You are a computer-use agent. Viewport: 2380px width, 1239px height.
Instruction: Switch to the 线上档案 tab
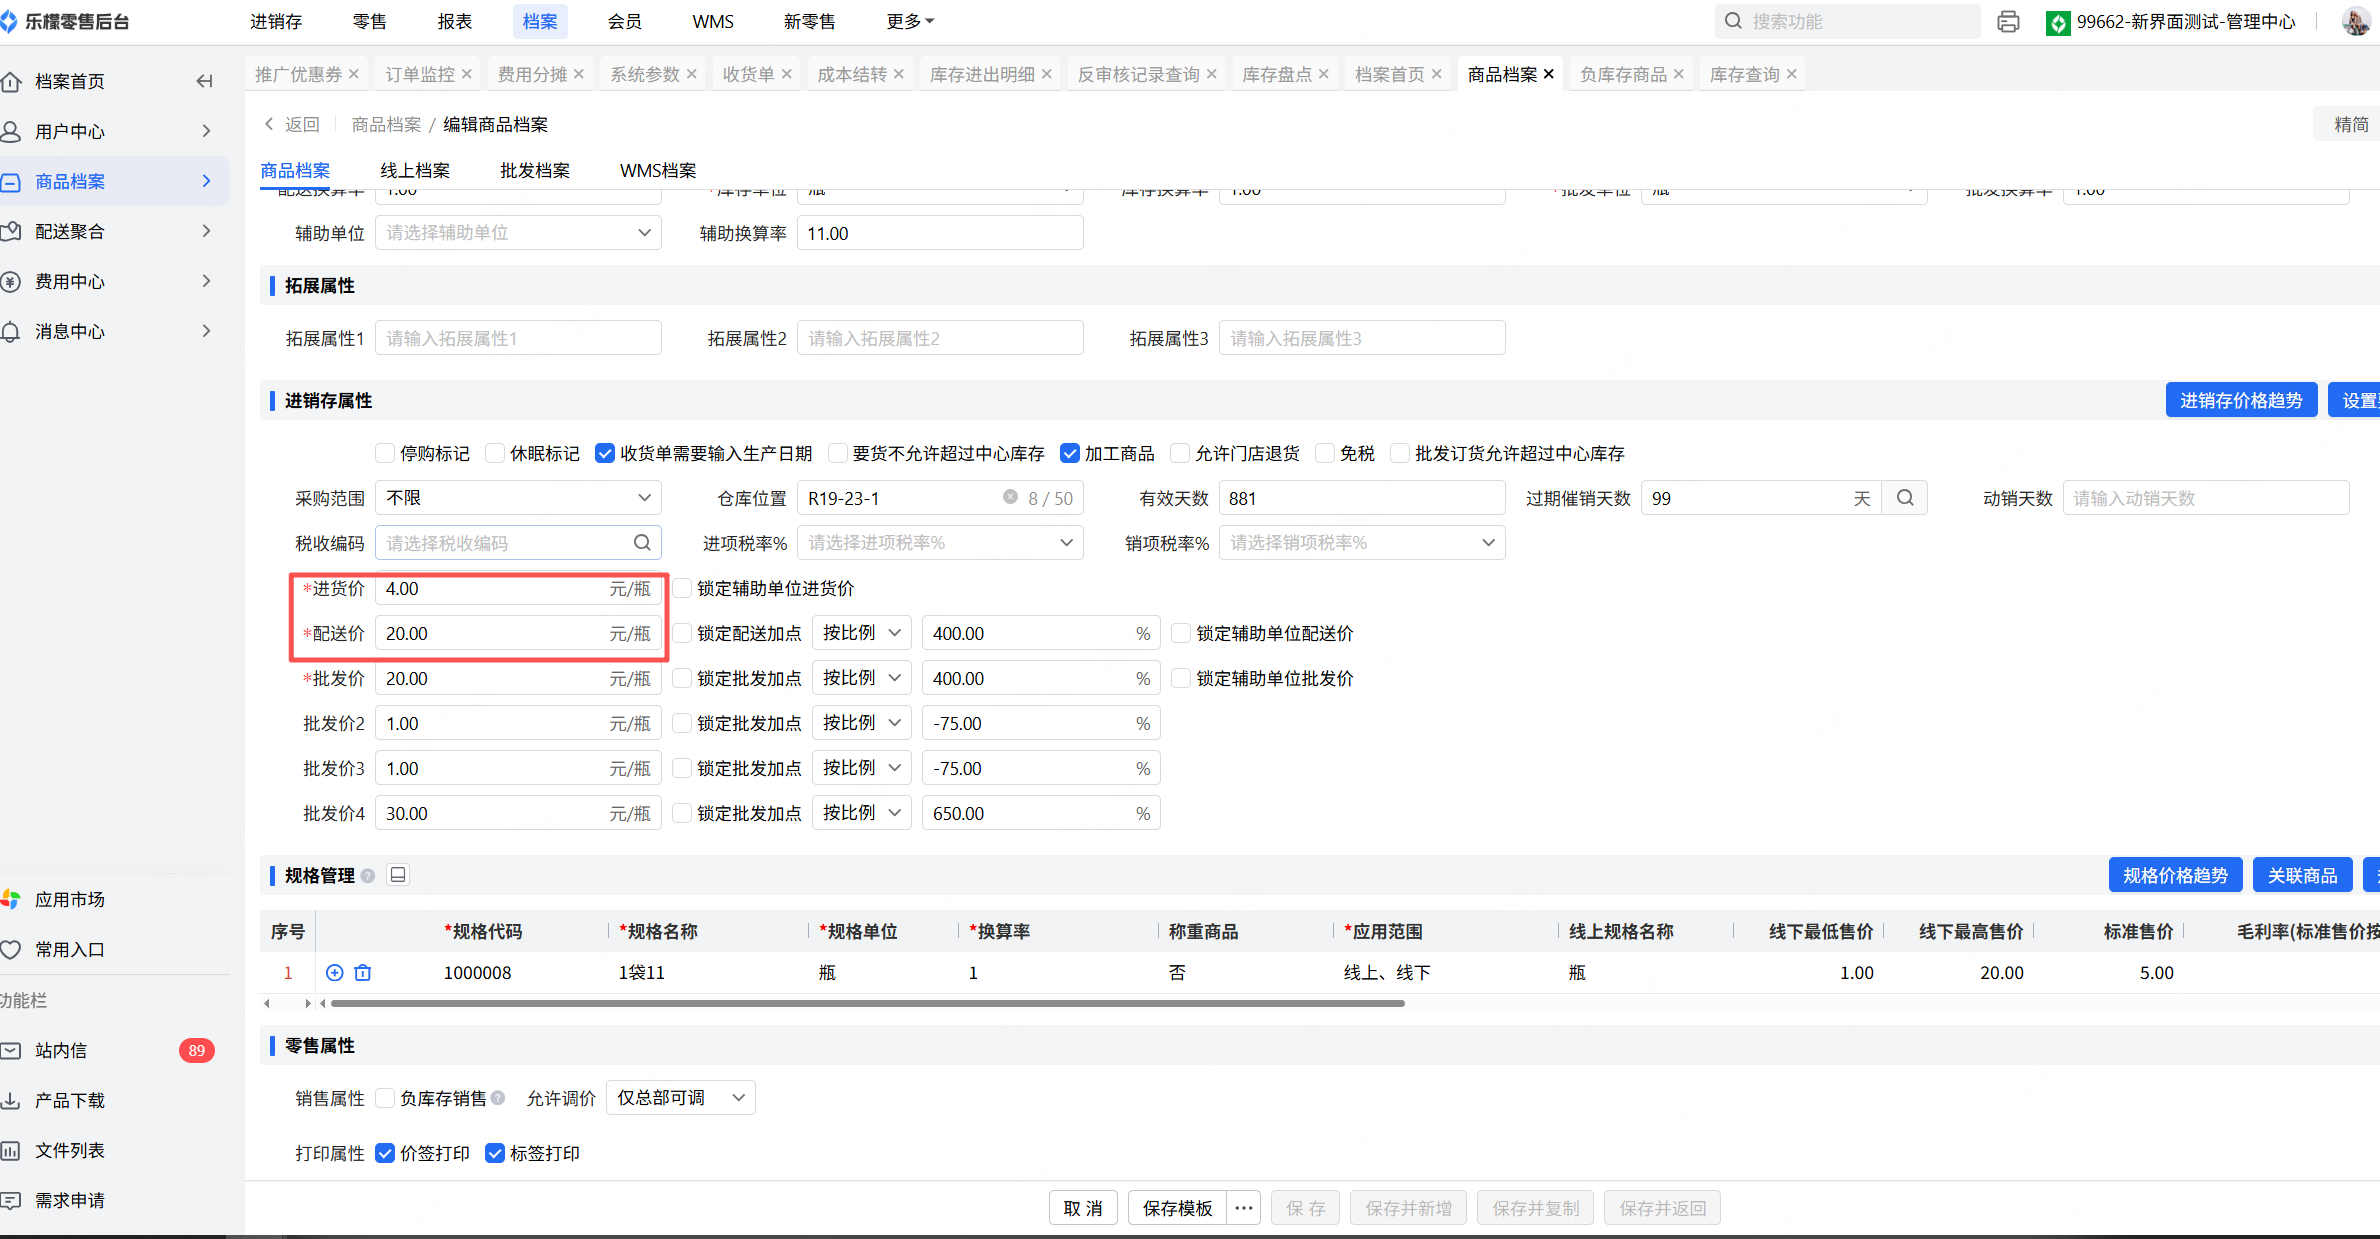coord(415,170)
